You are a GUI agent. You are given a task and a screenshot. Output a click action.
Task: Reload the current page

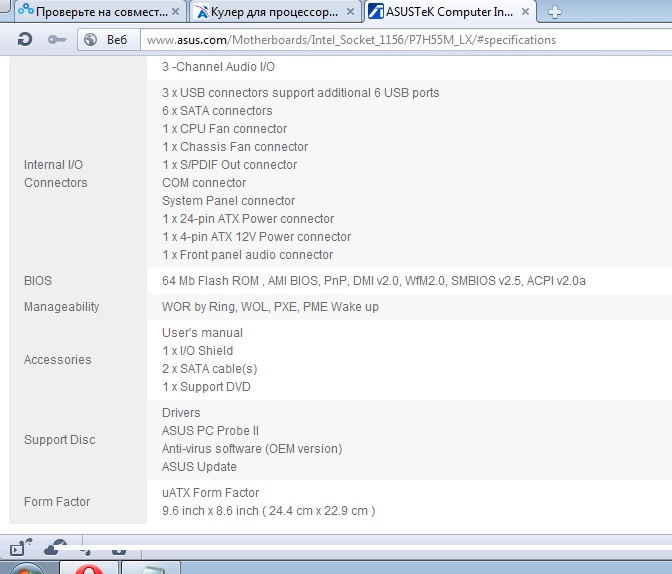25,39
